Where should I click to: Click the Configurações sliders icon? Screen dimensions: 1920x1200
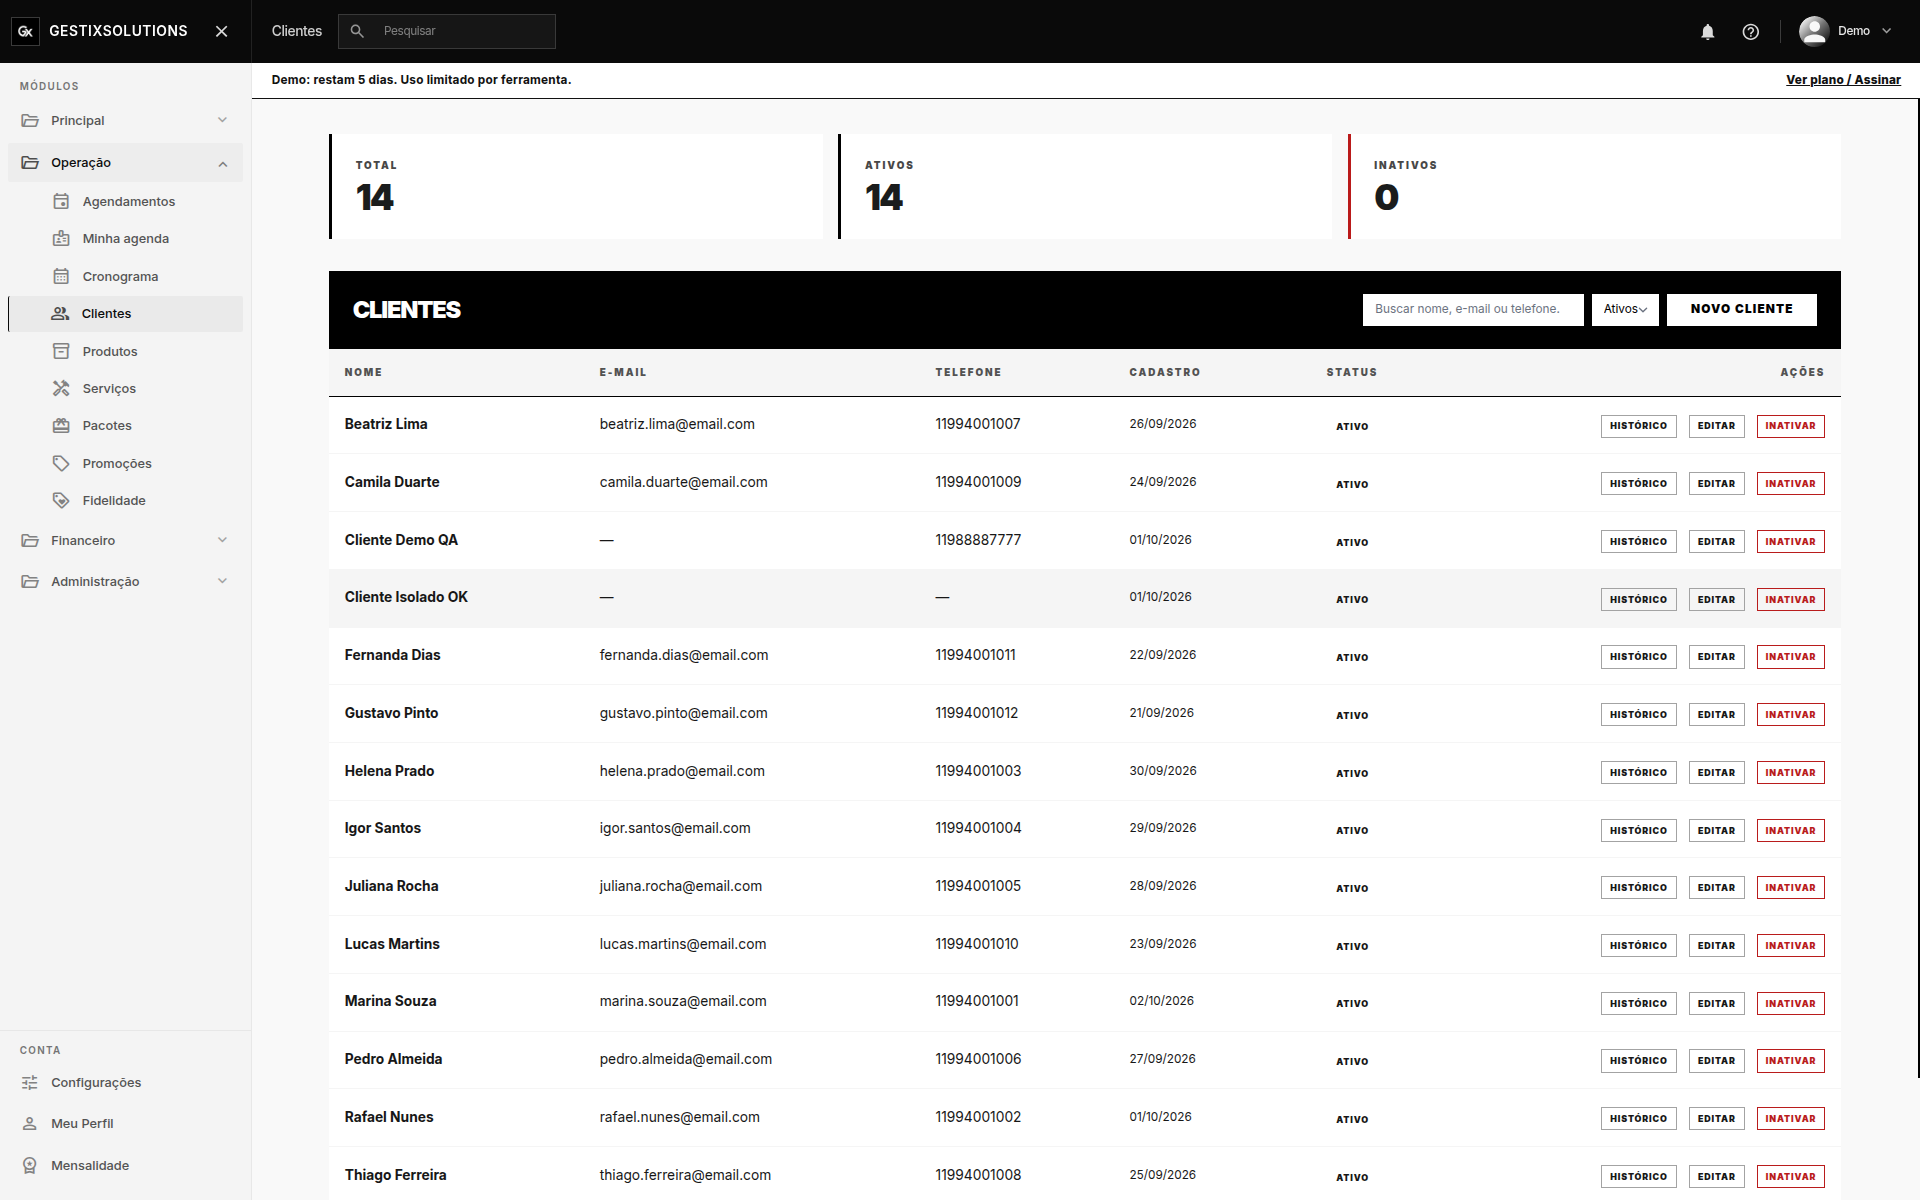[30, 1082]
